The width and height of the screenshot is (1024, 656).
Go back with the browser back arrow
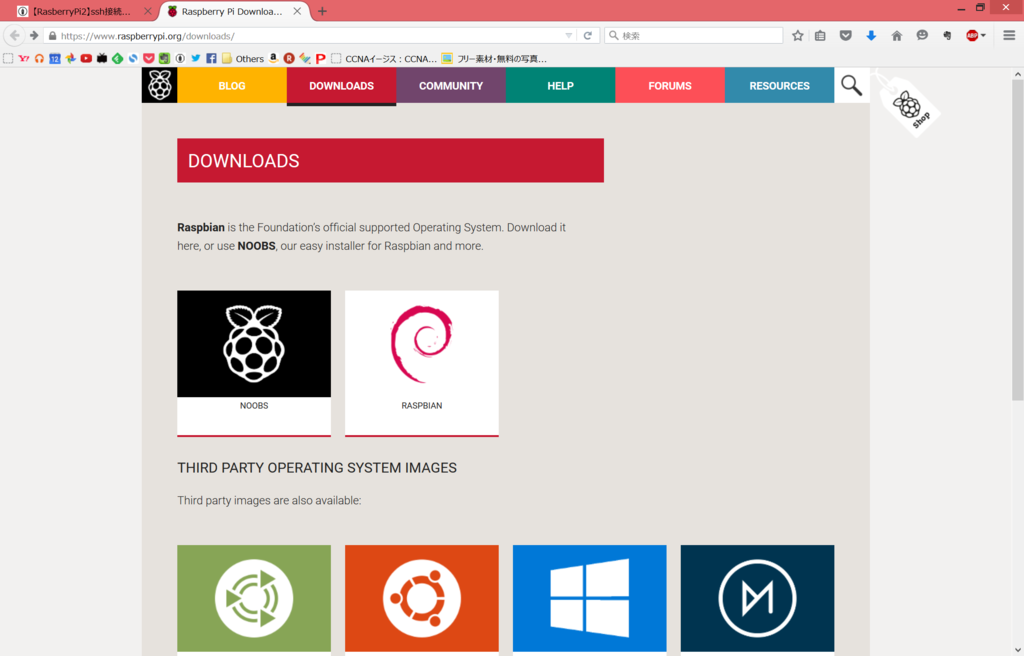click(x=14, y=35)
